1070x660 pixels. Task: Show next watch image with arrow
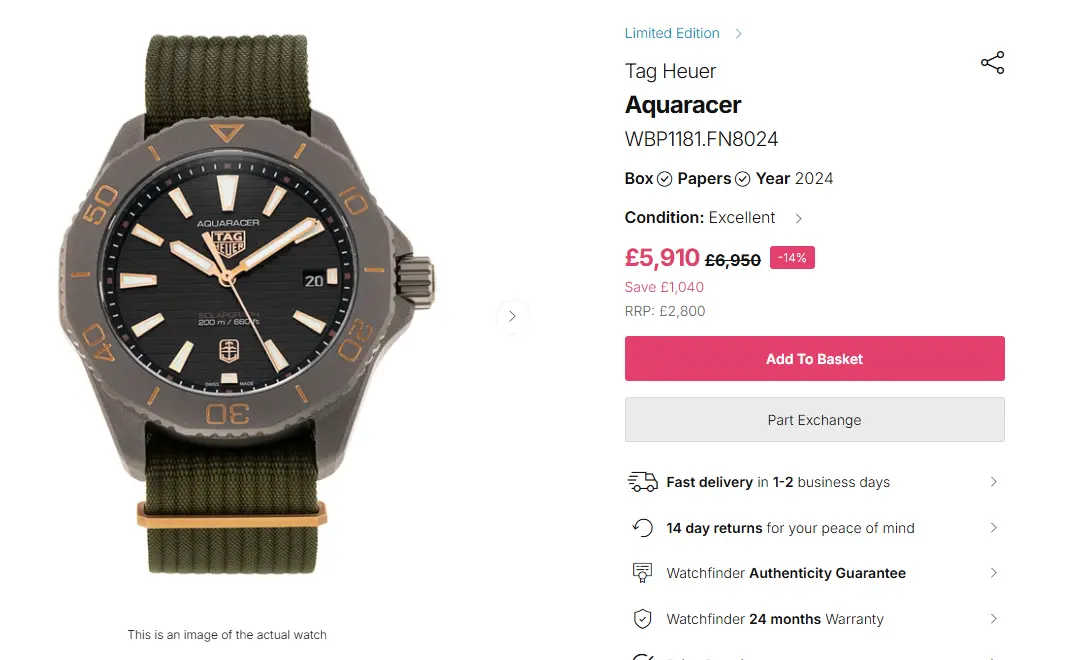[x=512, y=316]
